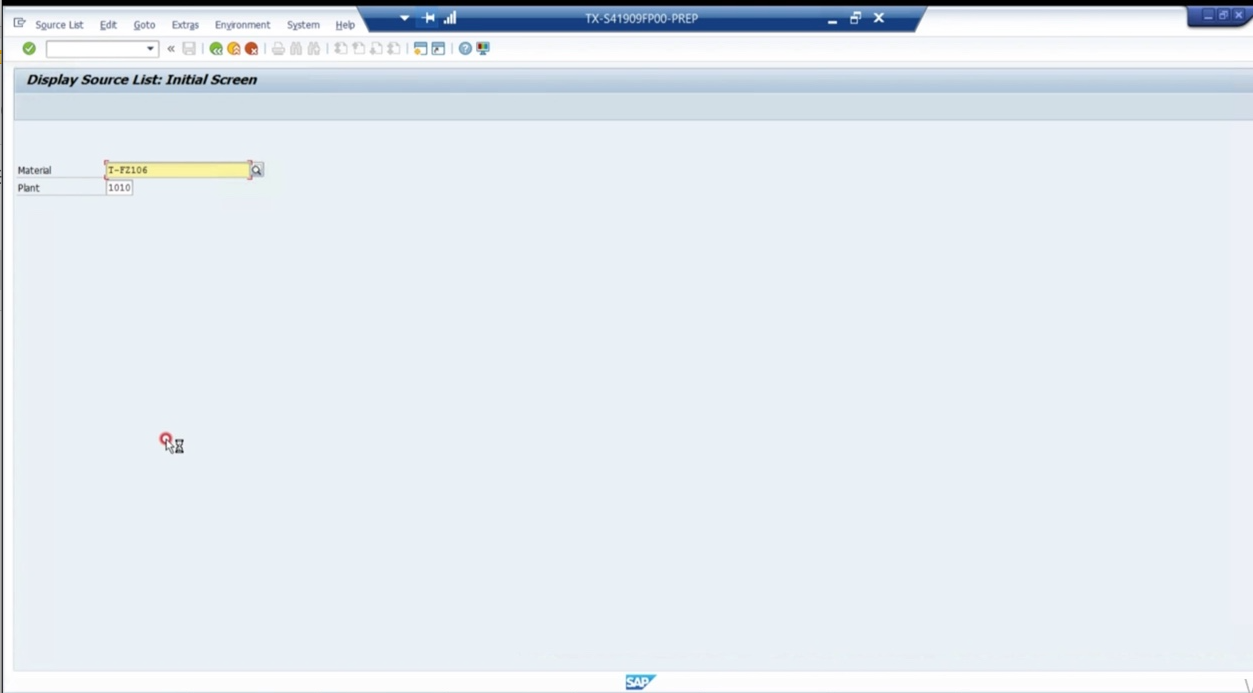The image size is (1253, 693).
Task: Collapse the command field with the double-chevron
Action: click(x=171, y=48)
